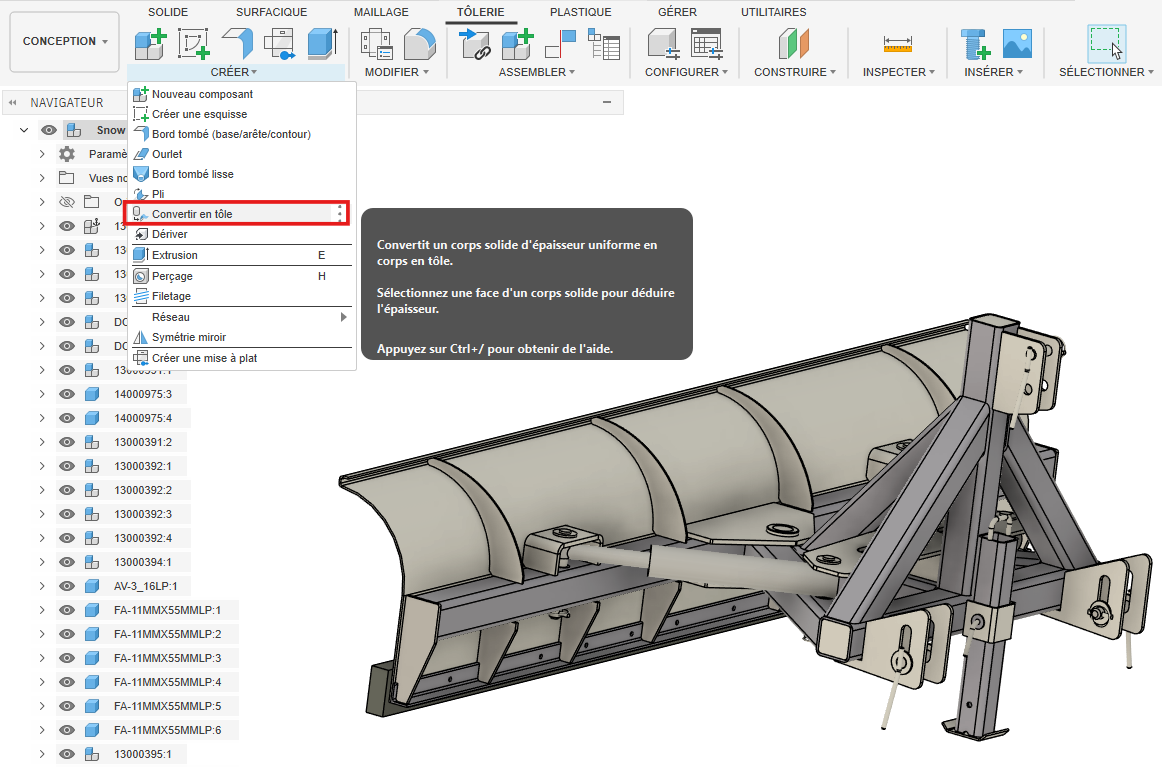
Task: Choose Convertir en tôle from the menu
Action: pos(192,214)
